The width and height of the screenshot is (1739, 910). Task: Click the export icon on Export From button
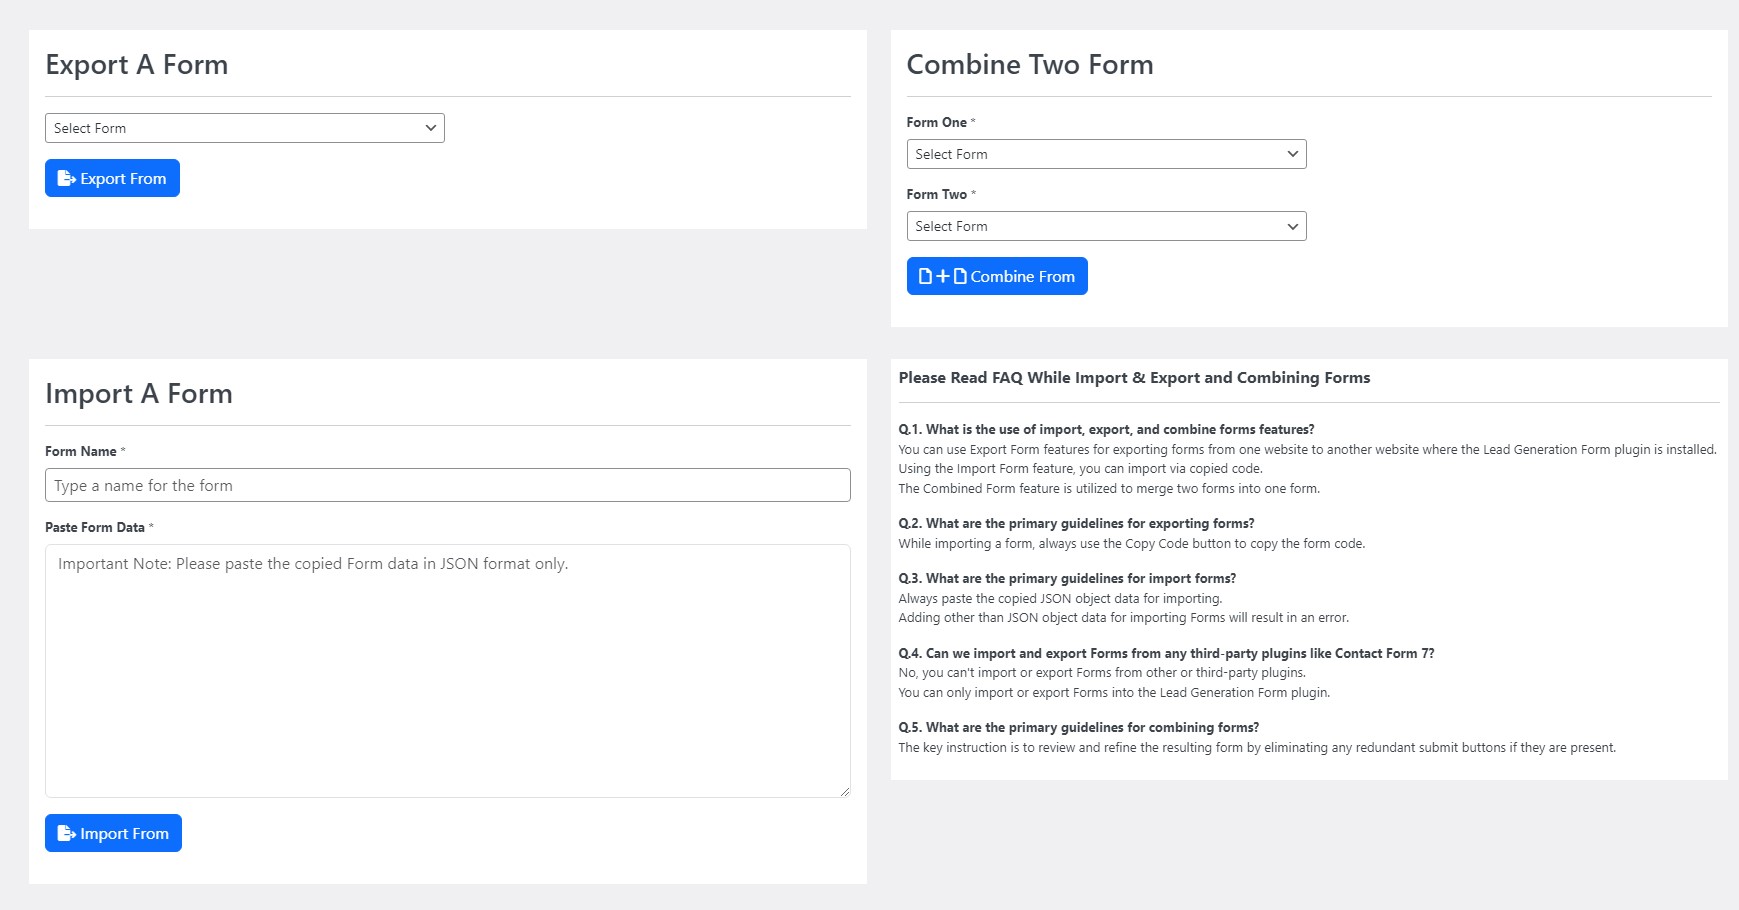tap(66, 179)
